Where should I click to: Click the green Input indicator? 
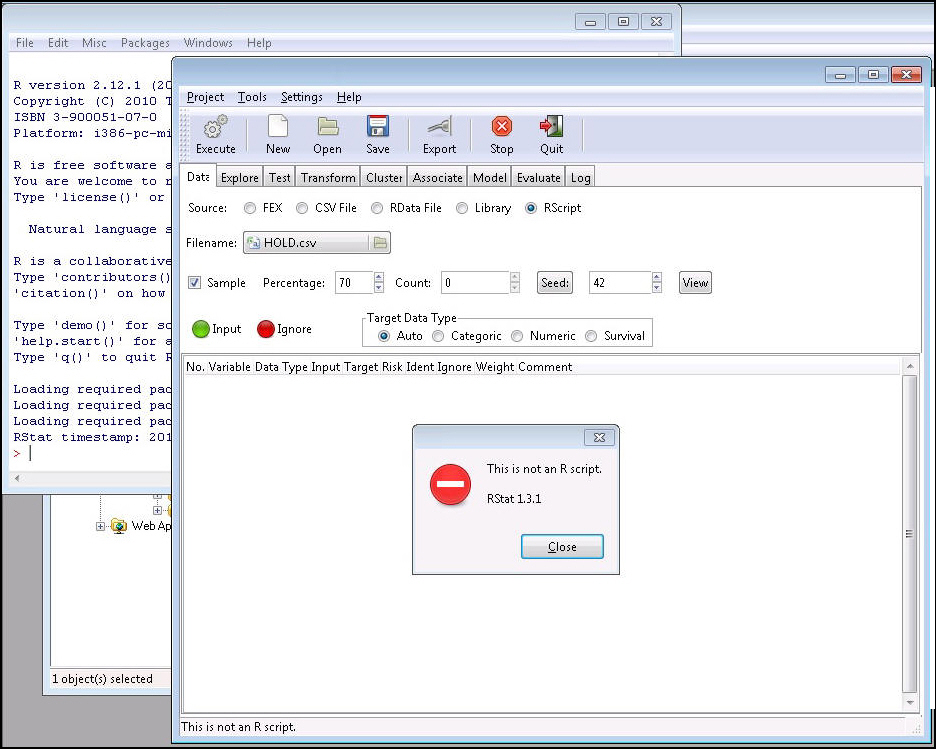tap(201, 329)
